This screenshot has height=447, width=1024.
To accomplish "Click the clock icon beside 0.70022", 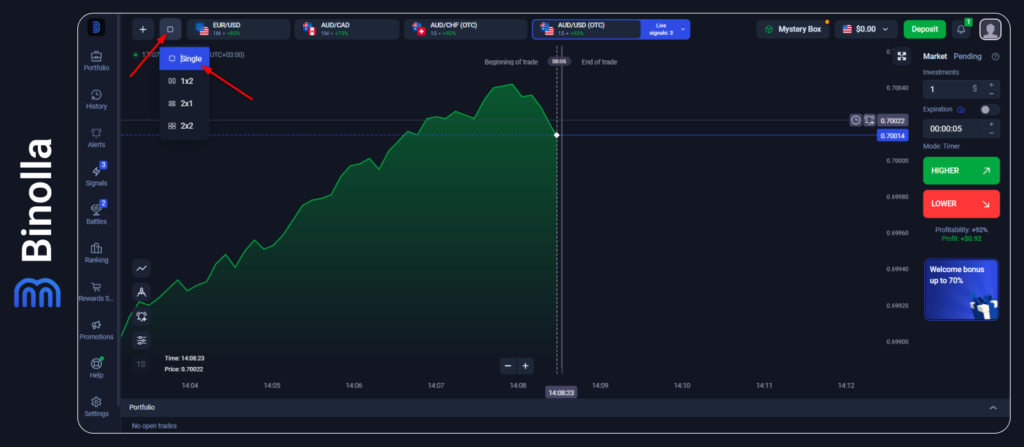I will (x=856, y=120).
